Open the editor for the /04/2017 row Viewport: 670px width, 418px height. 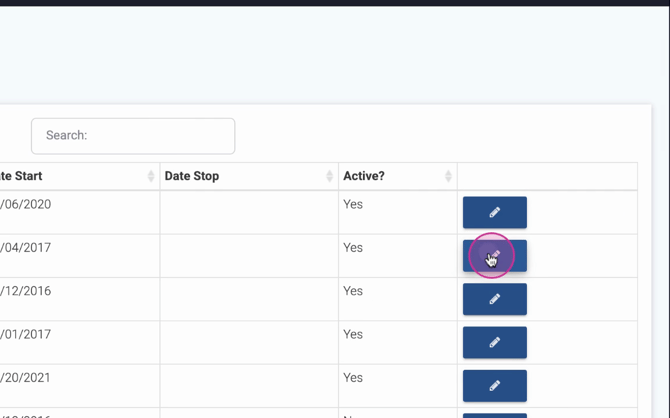pos(494,256)
